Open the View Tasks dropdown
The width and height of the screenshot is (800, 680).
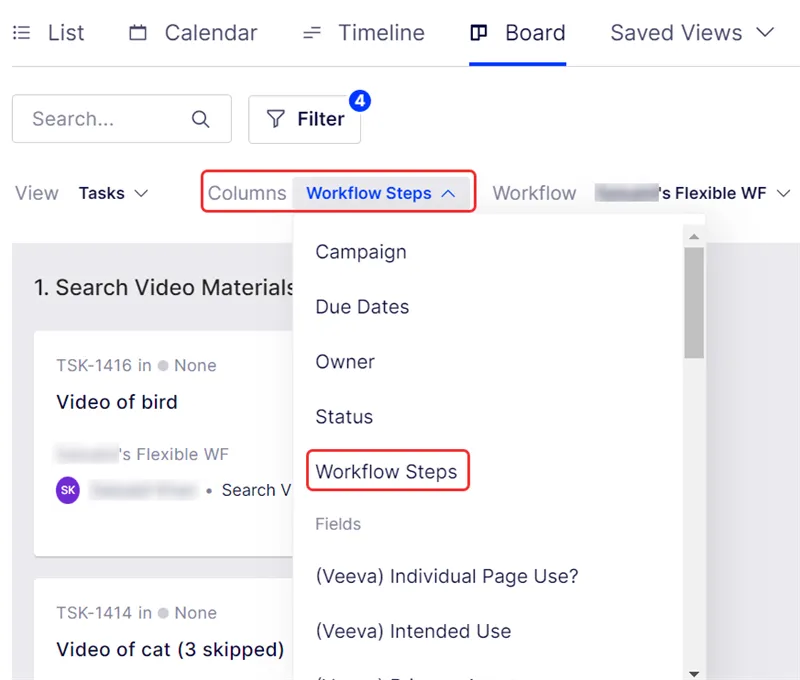point(113,193)
